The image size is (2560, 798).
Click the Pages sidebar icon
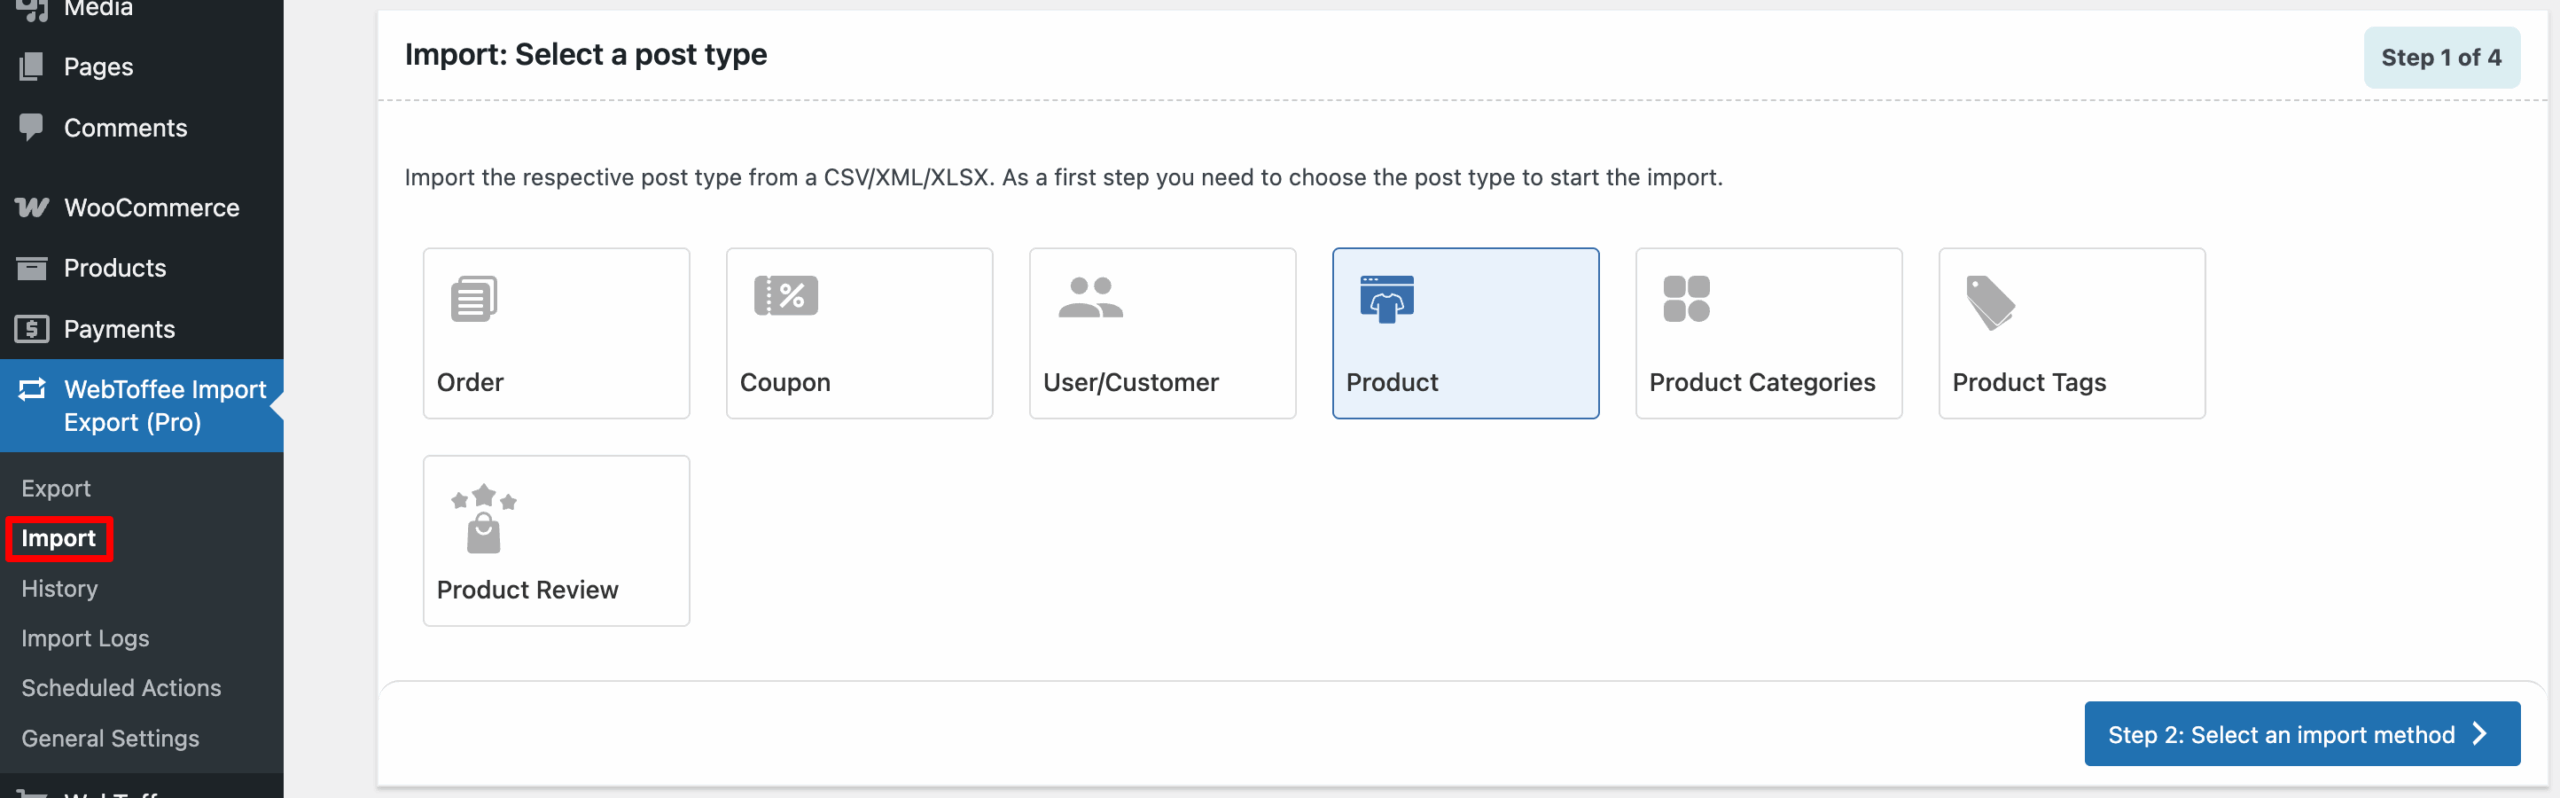(31, 66)
